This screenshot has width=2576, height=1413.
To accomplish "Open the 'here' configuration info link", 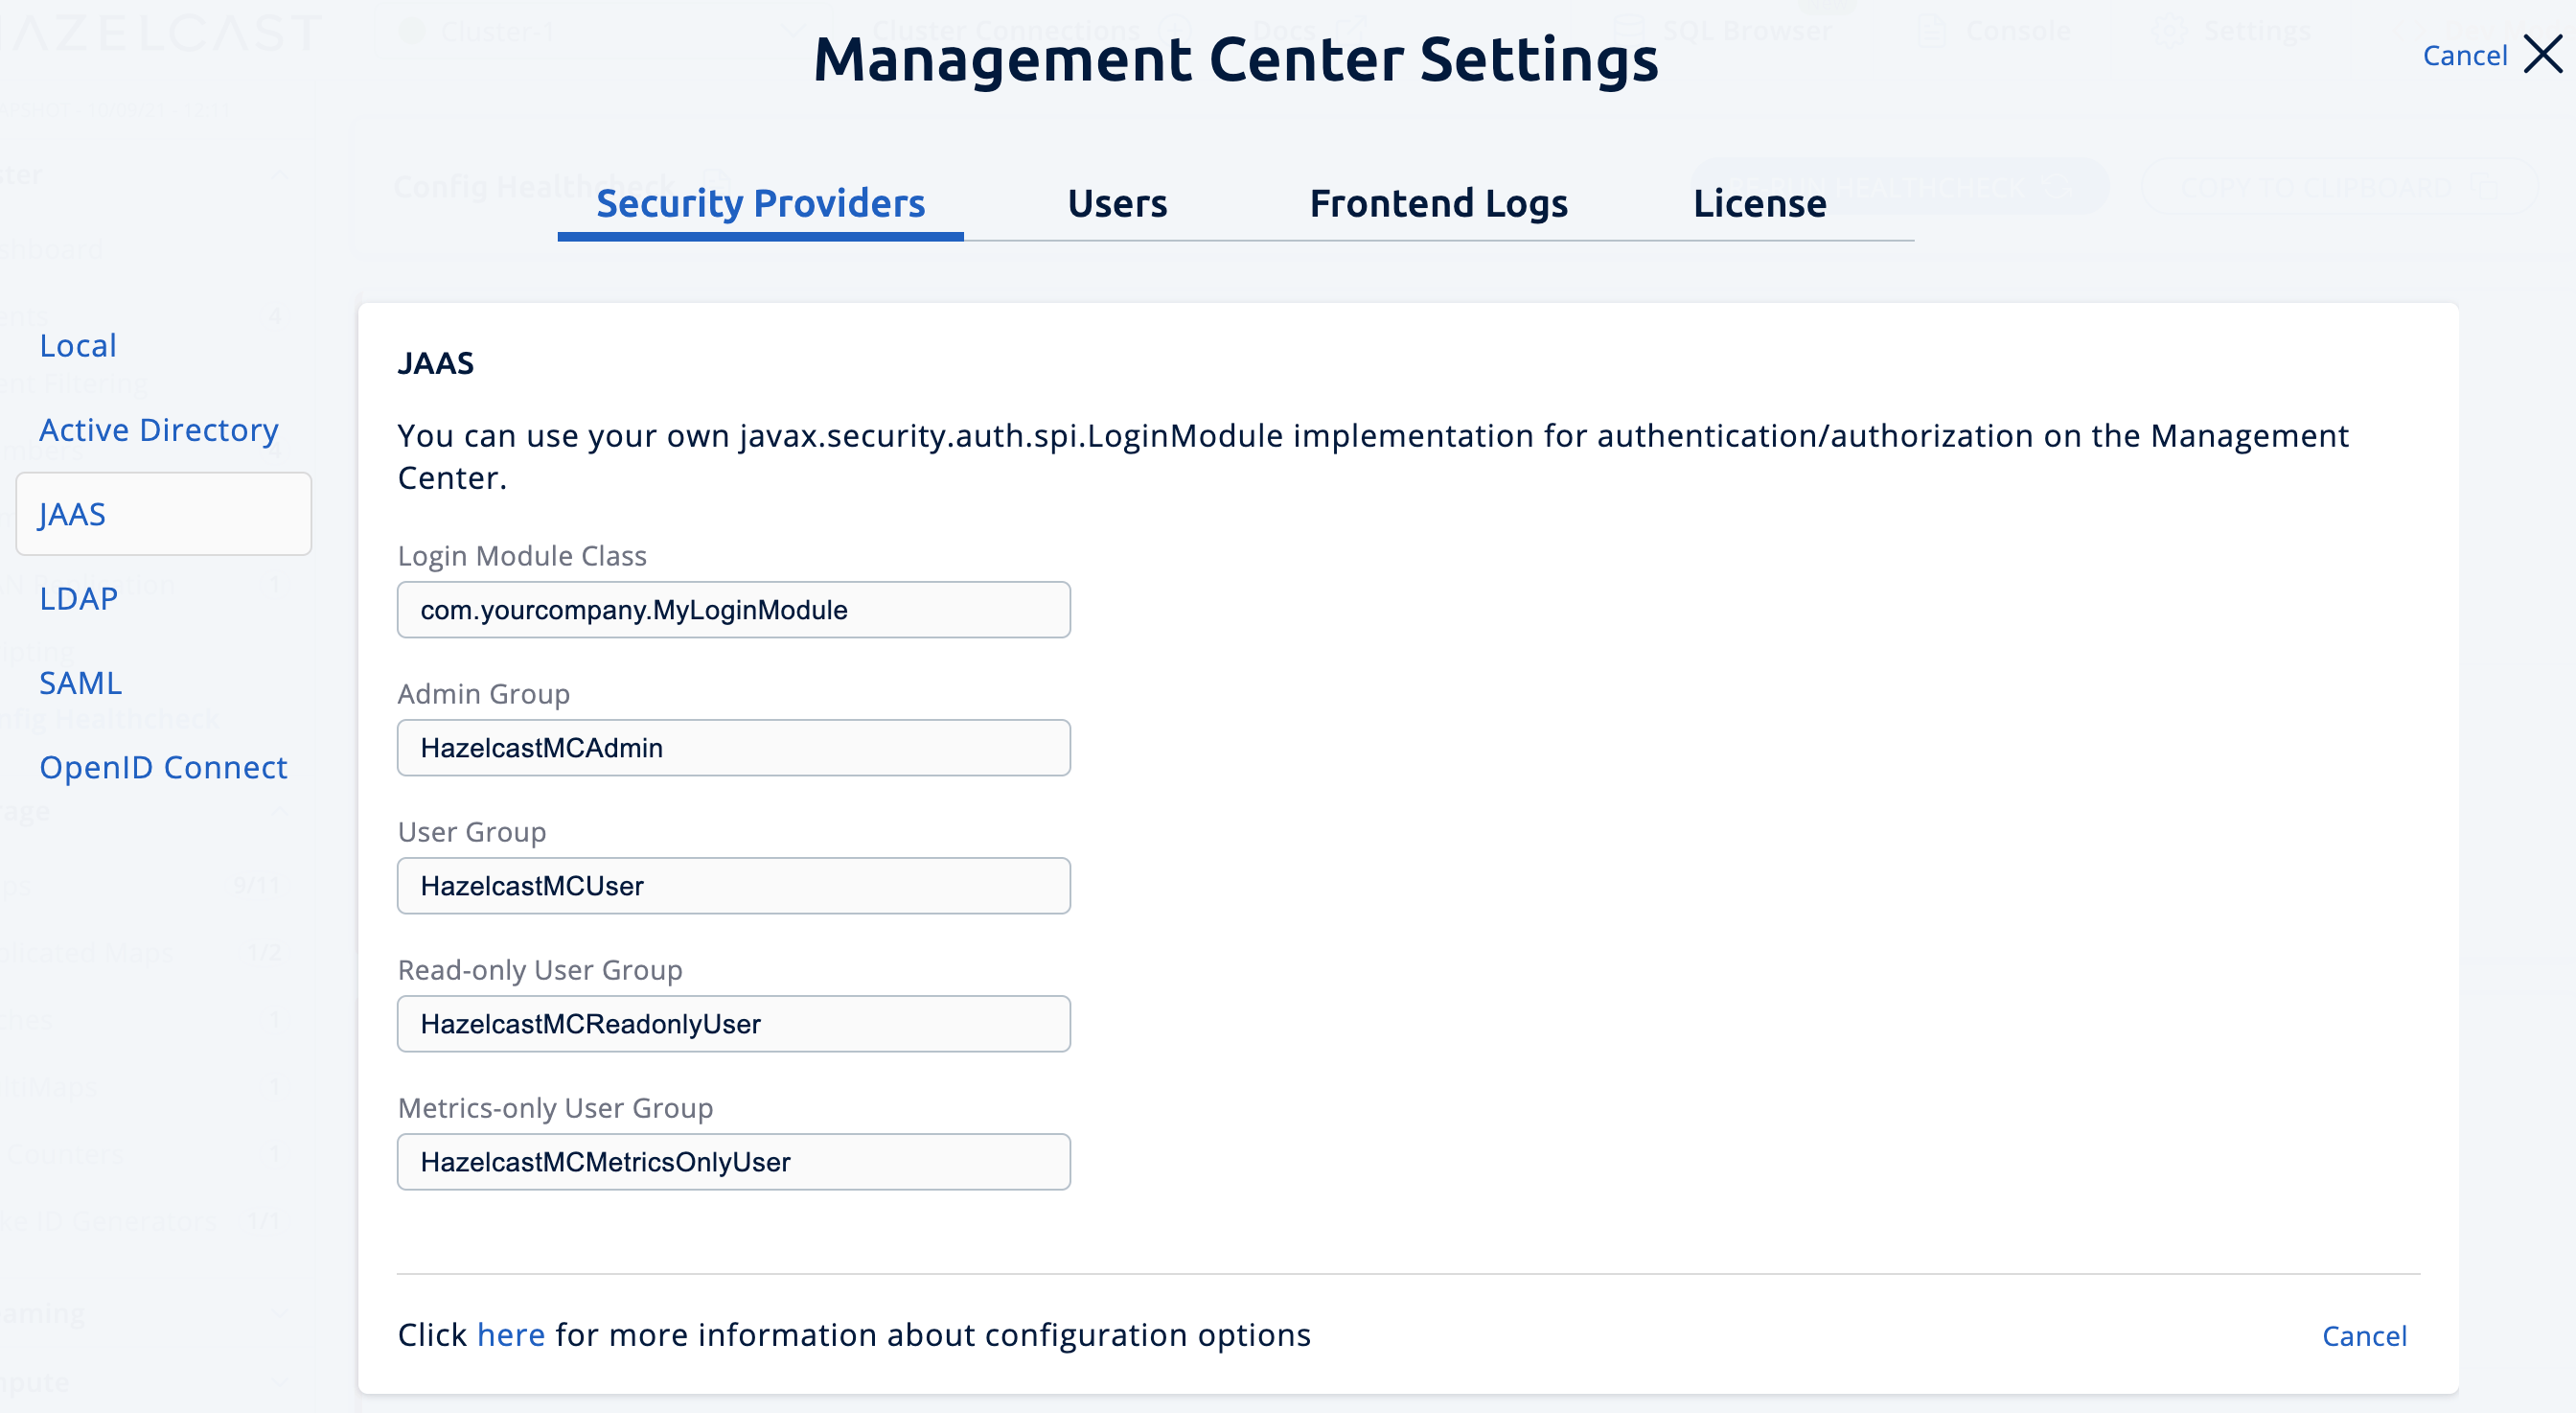I will [x=510, y=1335].
